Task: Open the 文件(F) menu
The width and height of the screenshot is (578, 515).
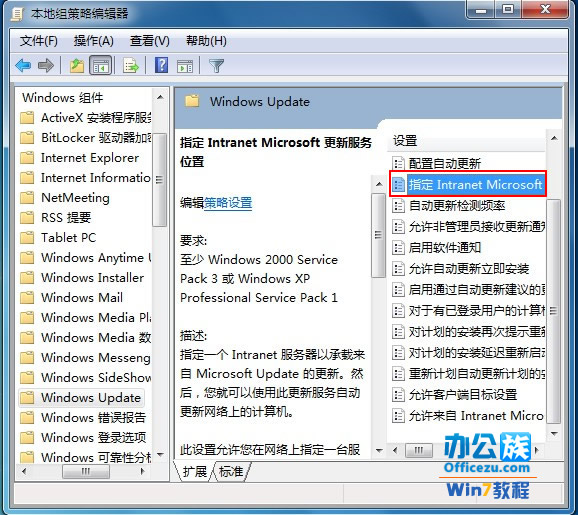Action: coord(39,41)
